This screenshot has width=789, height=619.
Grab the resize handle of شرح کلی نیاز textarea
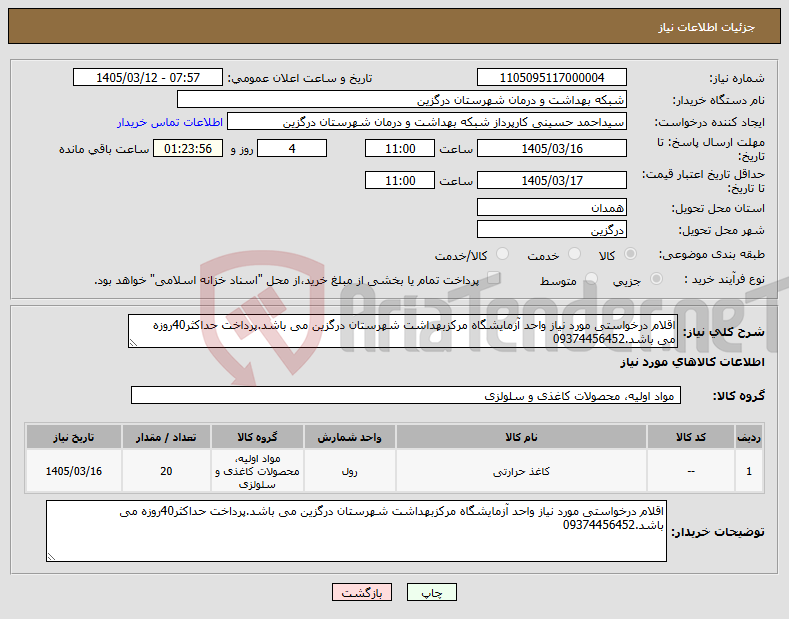pos(133,343)
